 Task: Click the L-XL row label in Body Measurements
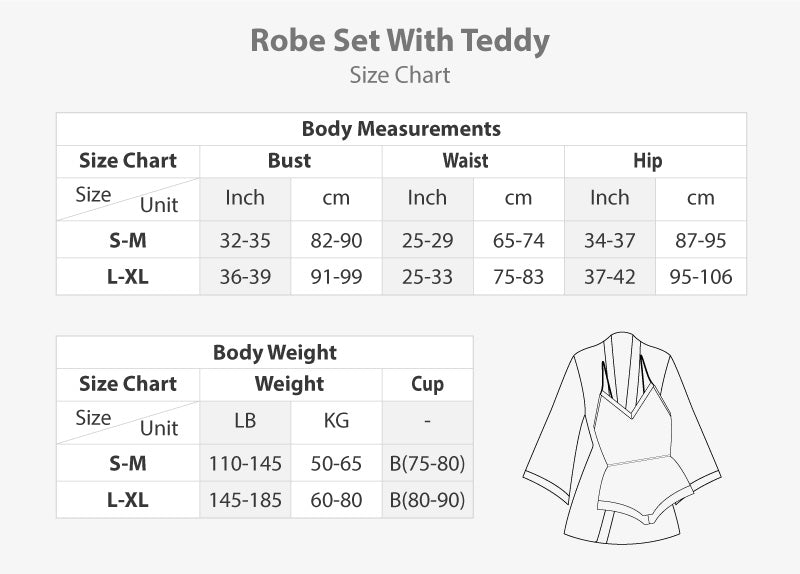point(127,277)
